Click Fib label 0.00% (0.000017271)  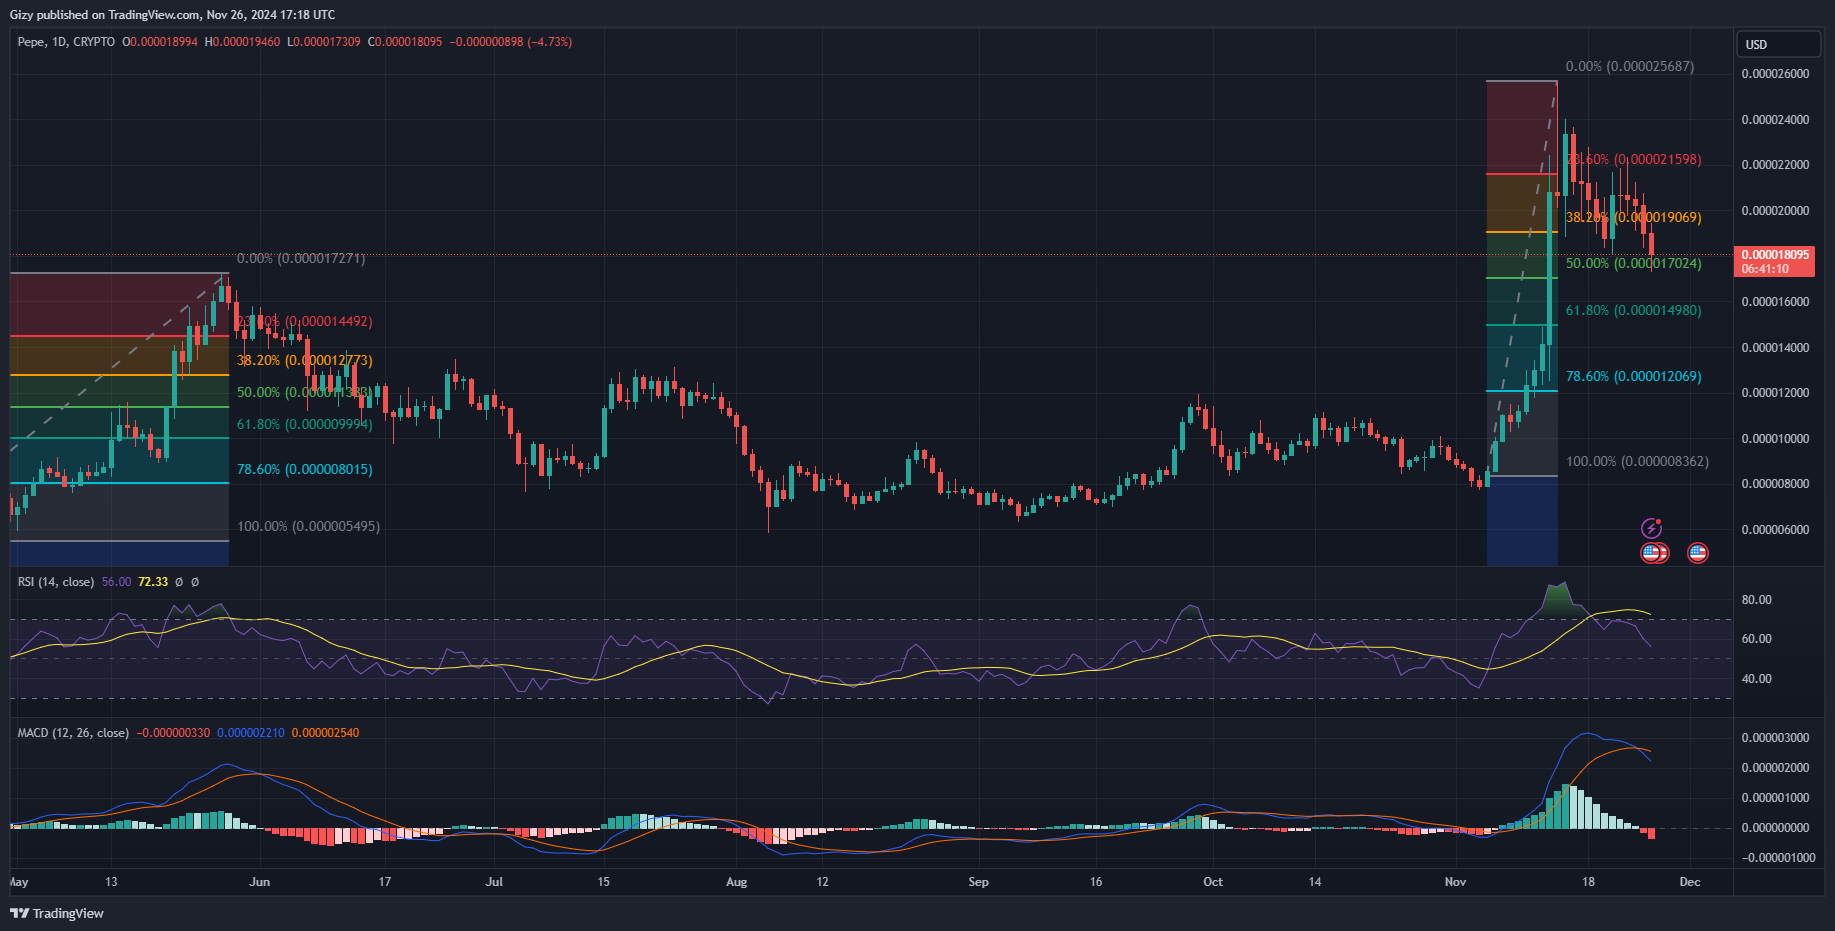pyautogui.click(x=301, y=259)
